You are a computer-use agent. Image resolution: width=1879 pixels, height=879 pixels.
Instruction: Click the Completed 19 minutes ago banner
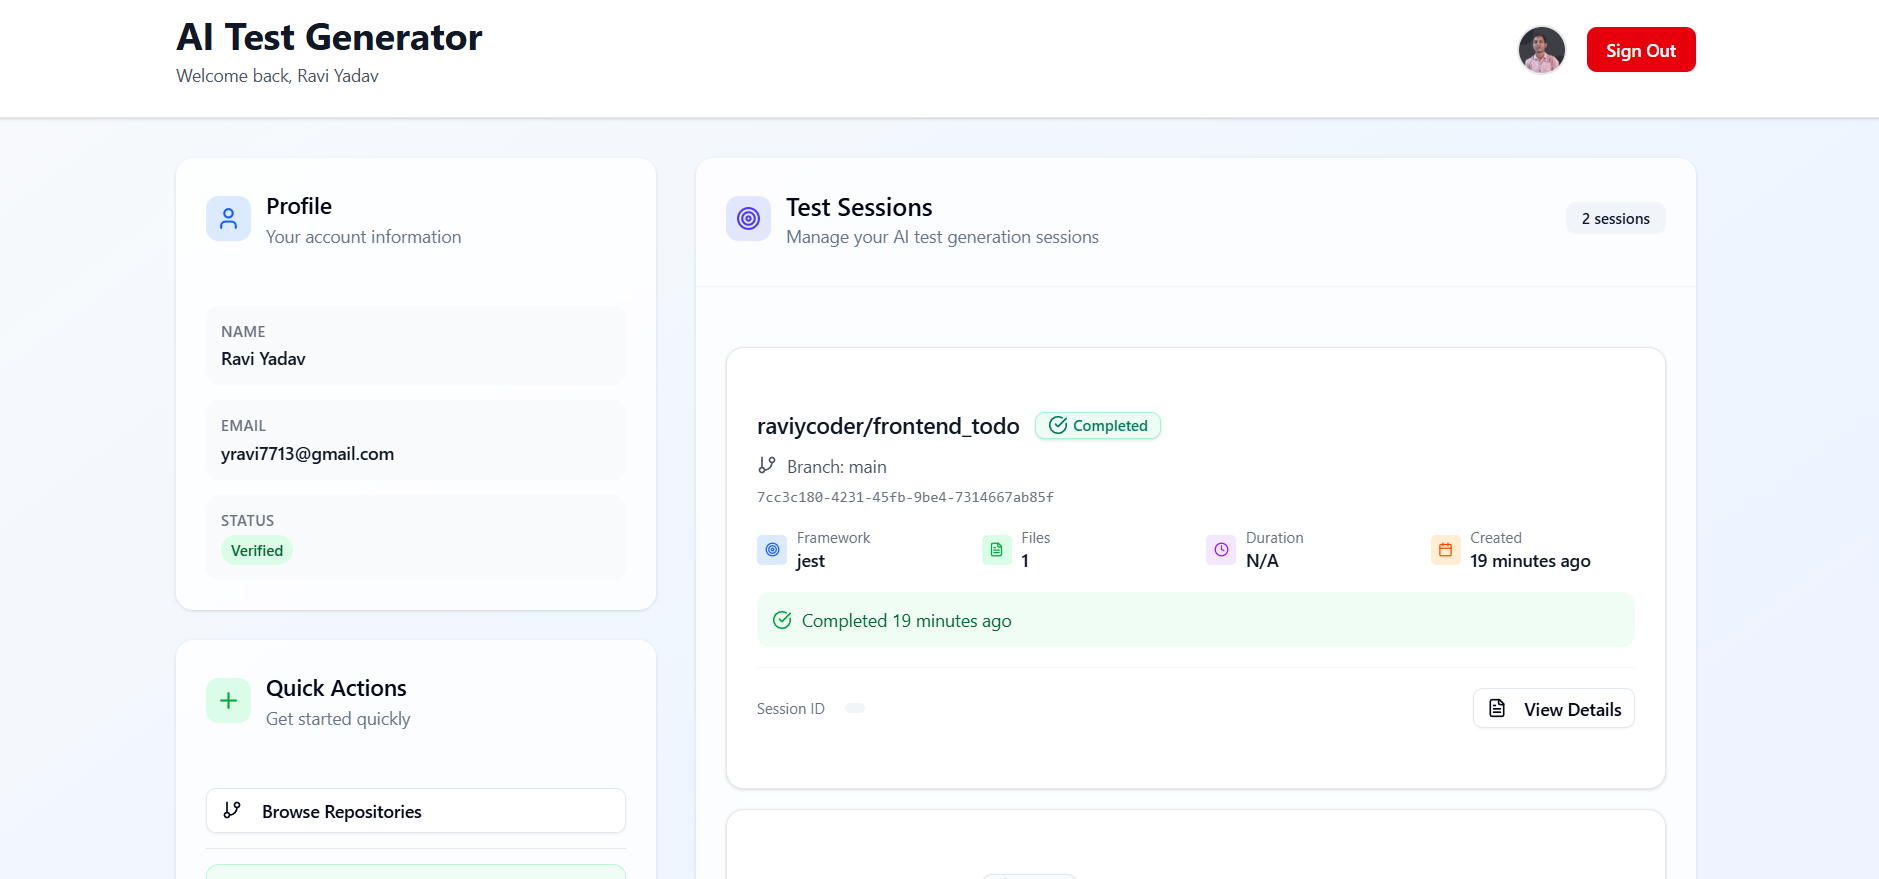(x=1196, y=620)
